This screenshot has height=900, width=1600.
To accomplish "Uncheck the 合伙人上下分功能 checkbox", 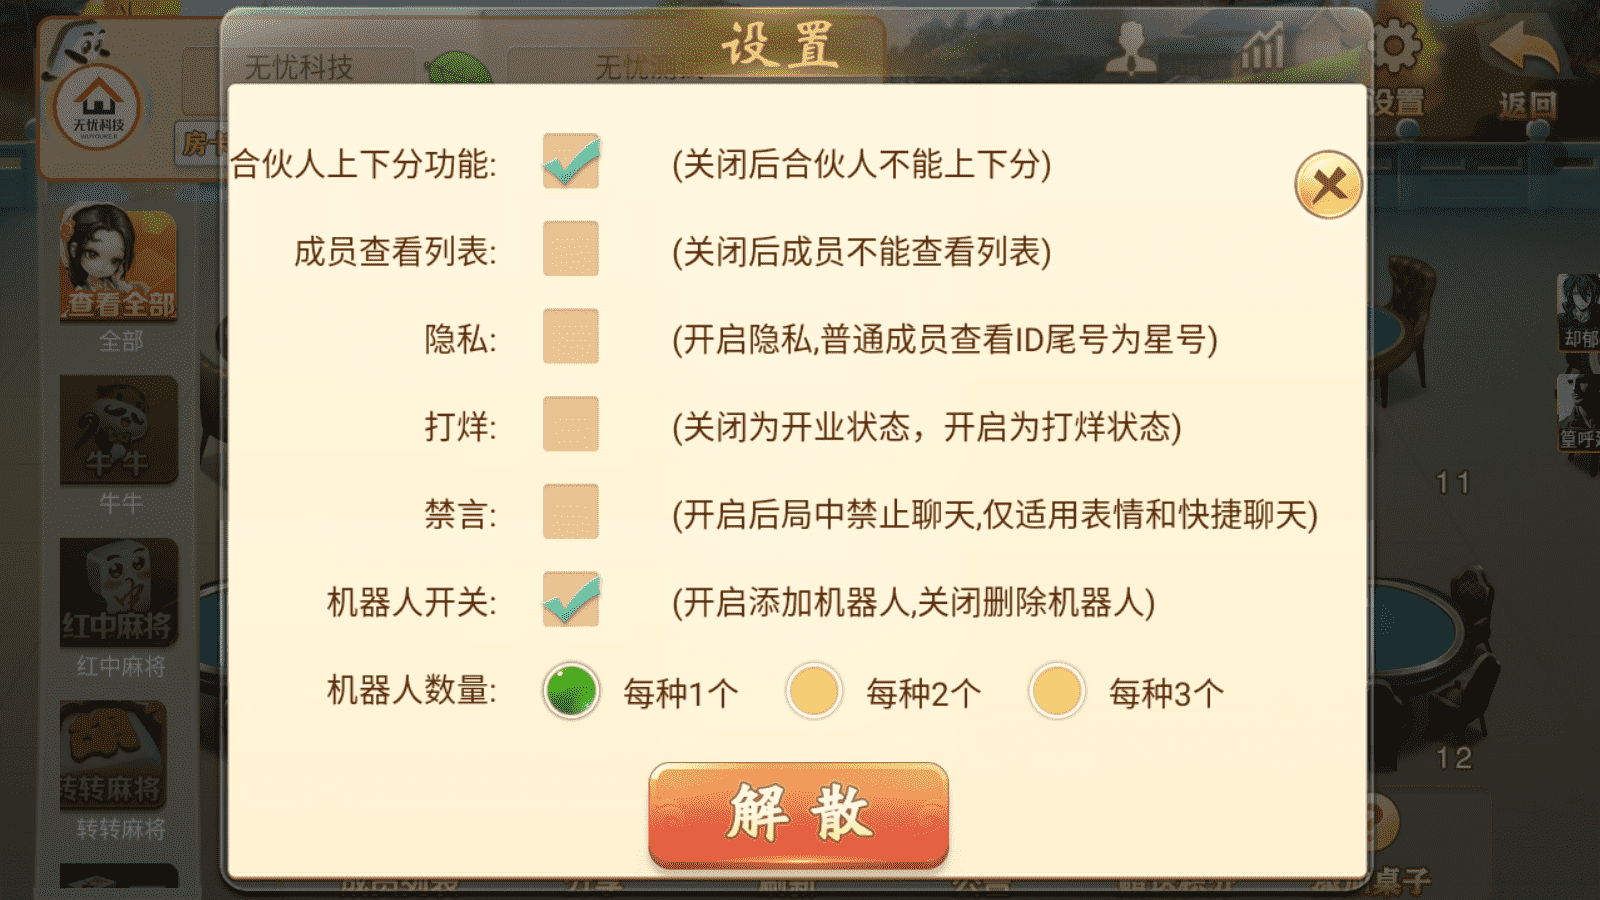I will tap(571, 161).
